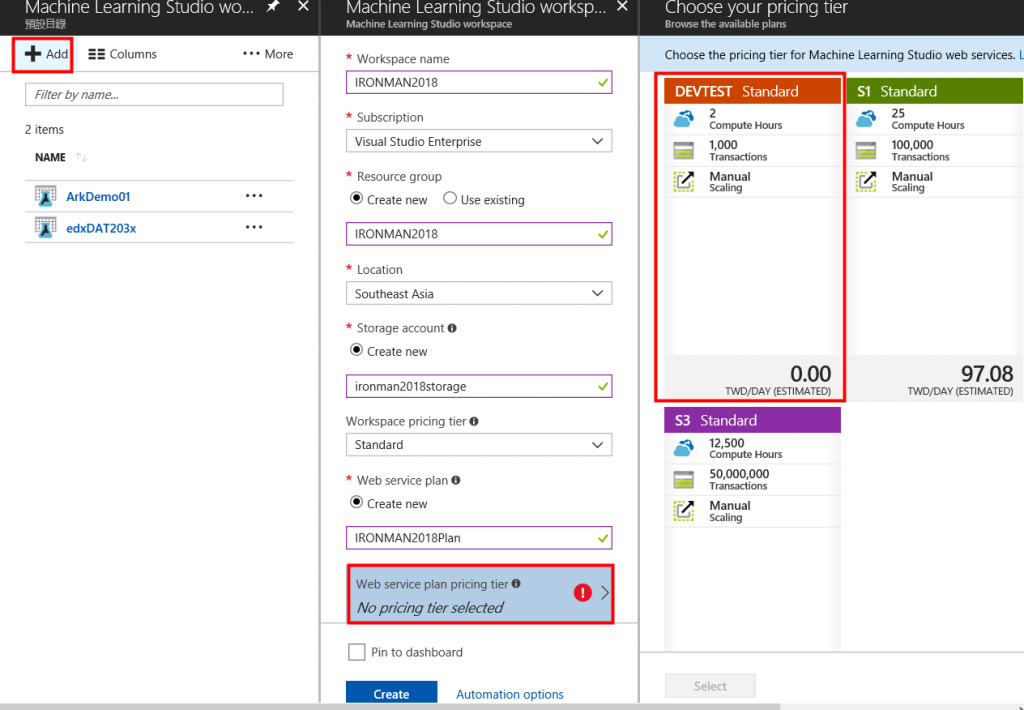Click DEVTEST Manual Scaling icon
1024x710 pixels.
click(x=684, y=182)
